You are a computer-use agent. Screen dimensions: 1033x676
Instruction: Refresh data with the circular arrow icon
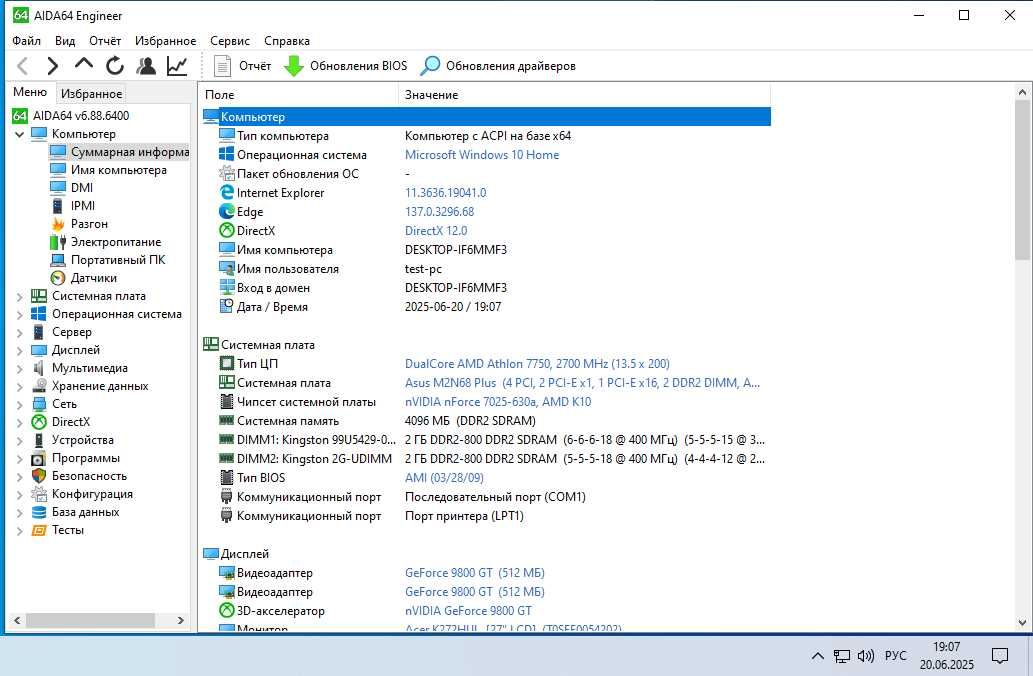click(115, 66)
